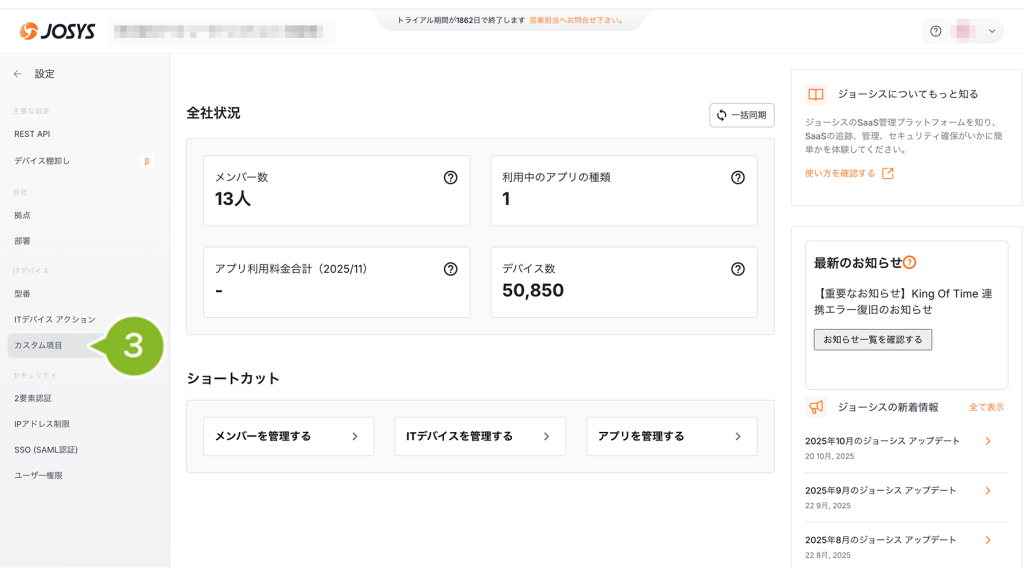This screenshot has width=1024, height=576.
Task: Select REST API in settings sidebar
Action: pos(32,134)
